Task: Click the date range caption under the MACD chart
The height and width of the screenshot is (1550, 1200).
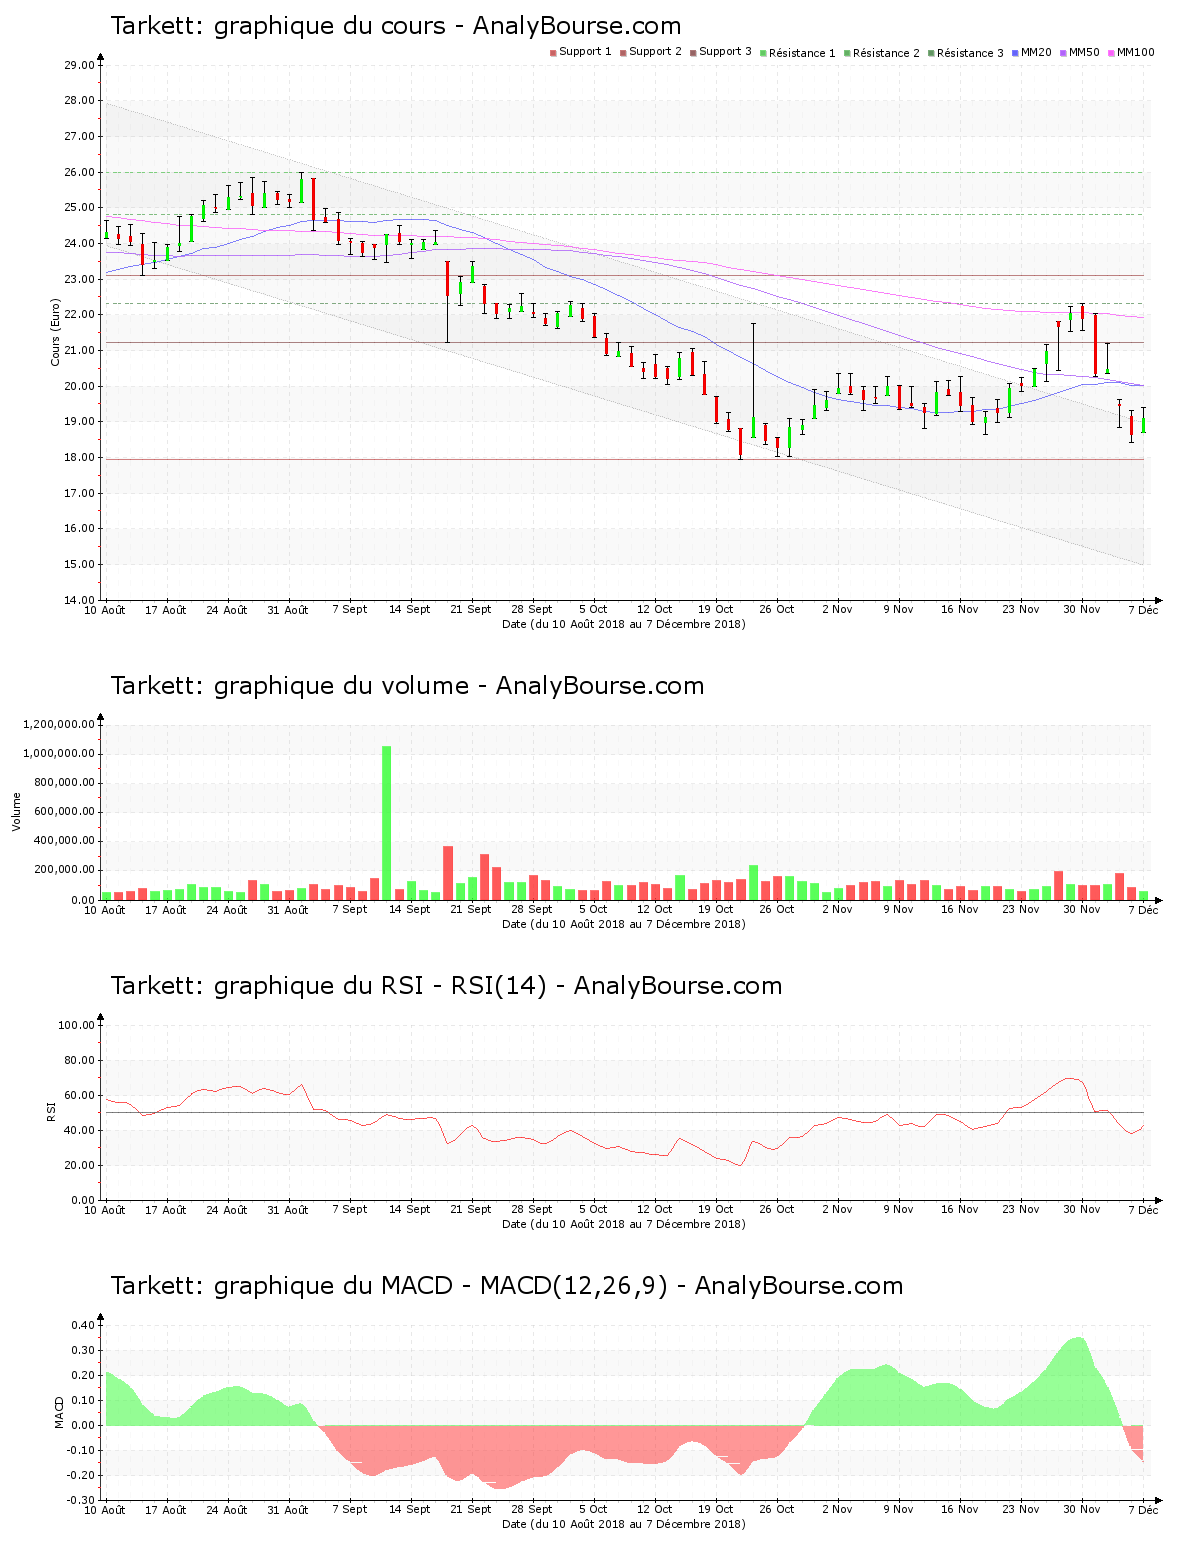Action: coord(624,1524)
